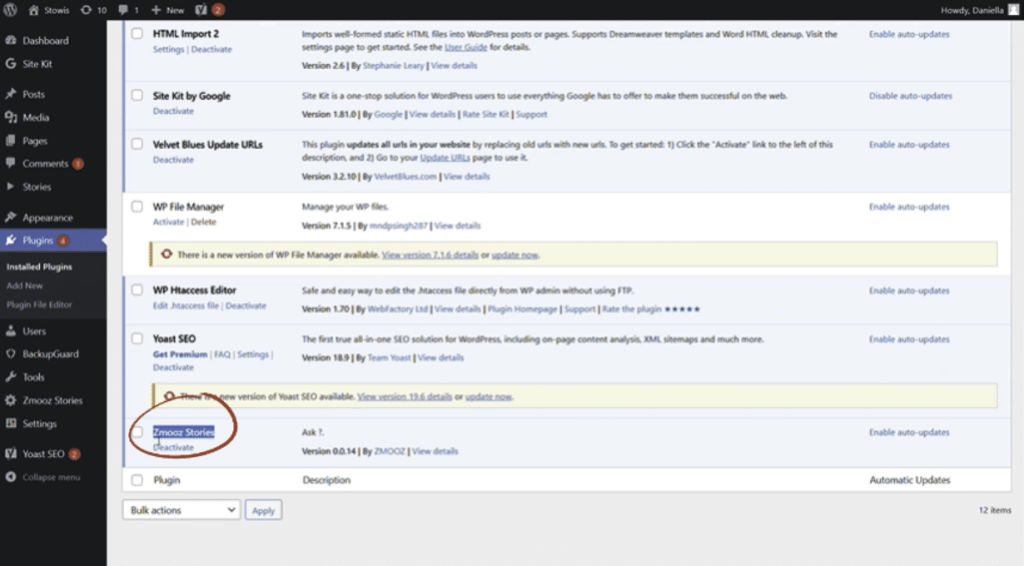Click the five-star plugin rating
This screenshot has width=1024, height=566.
(682, 309)
